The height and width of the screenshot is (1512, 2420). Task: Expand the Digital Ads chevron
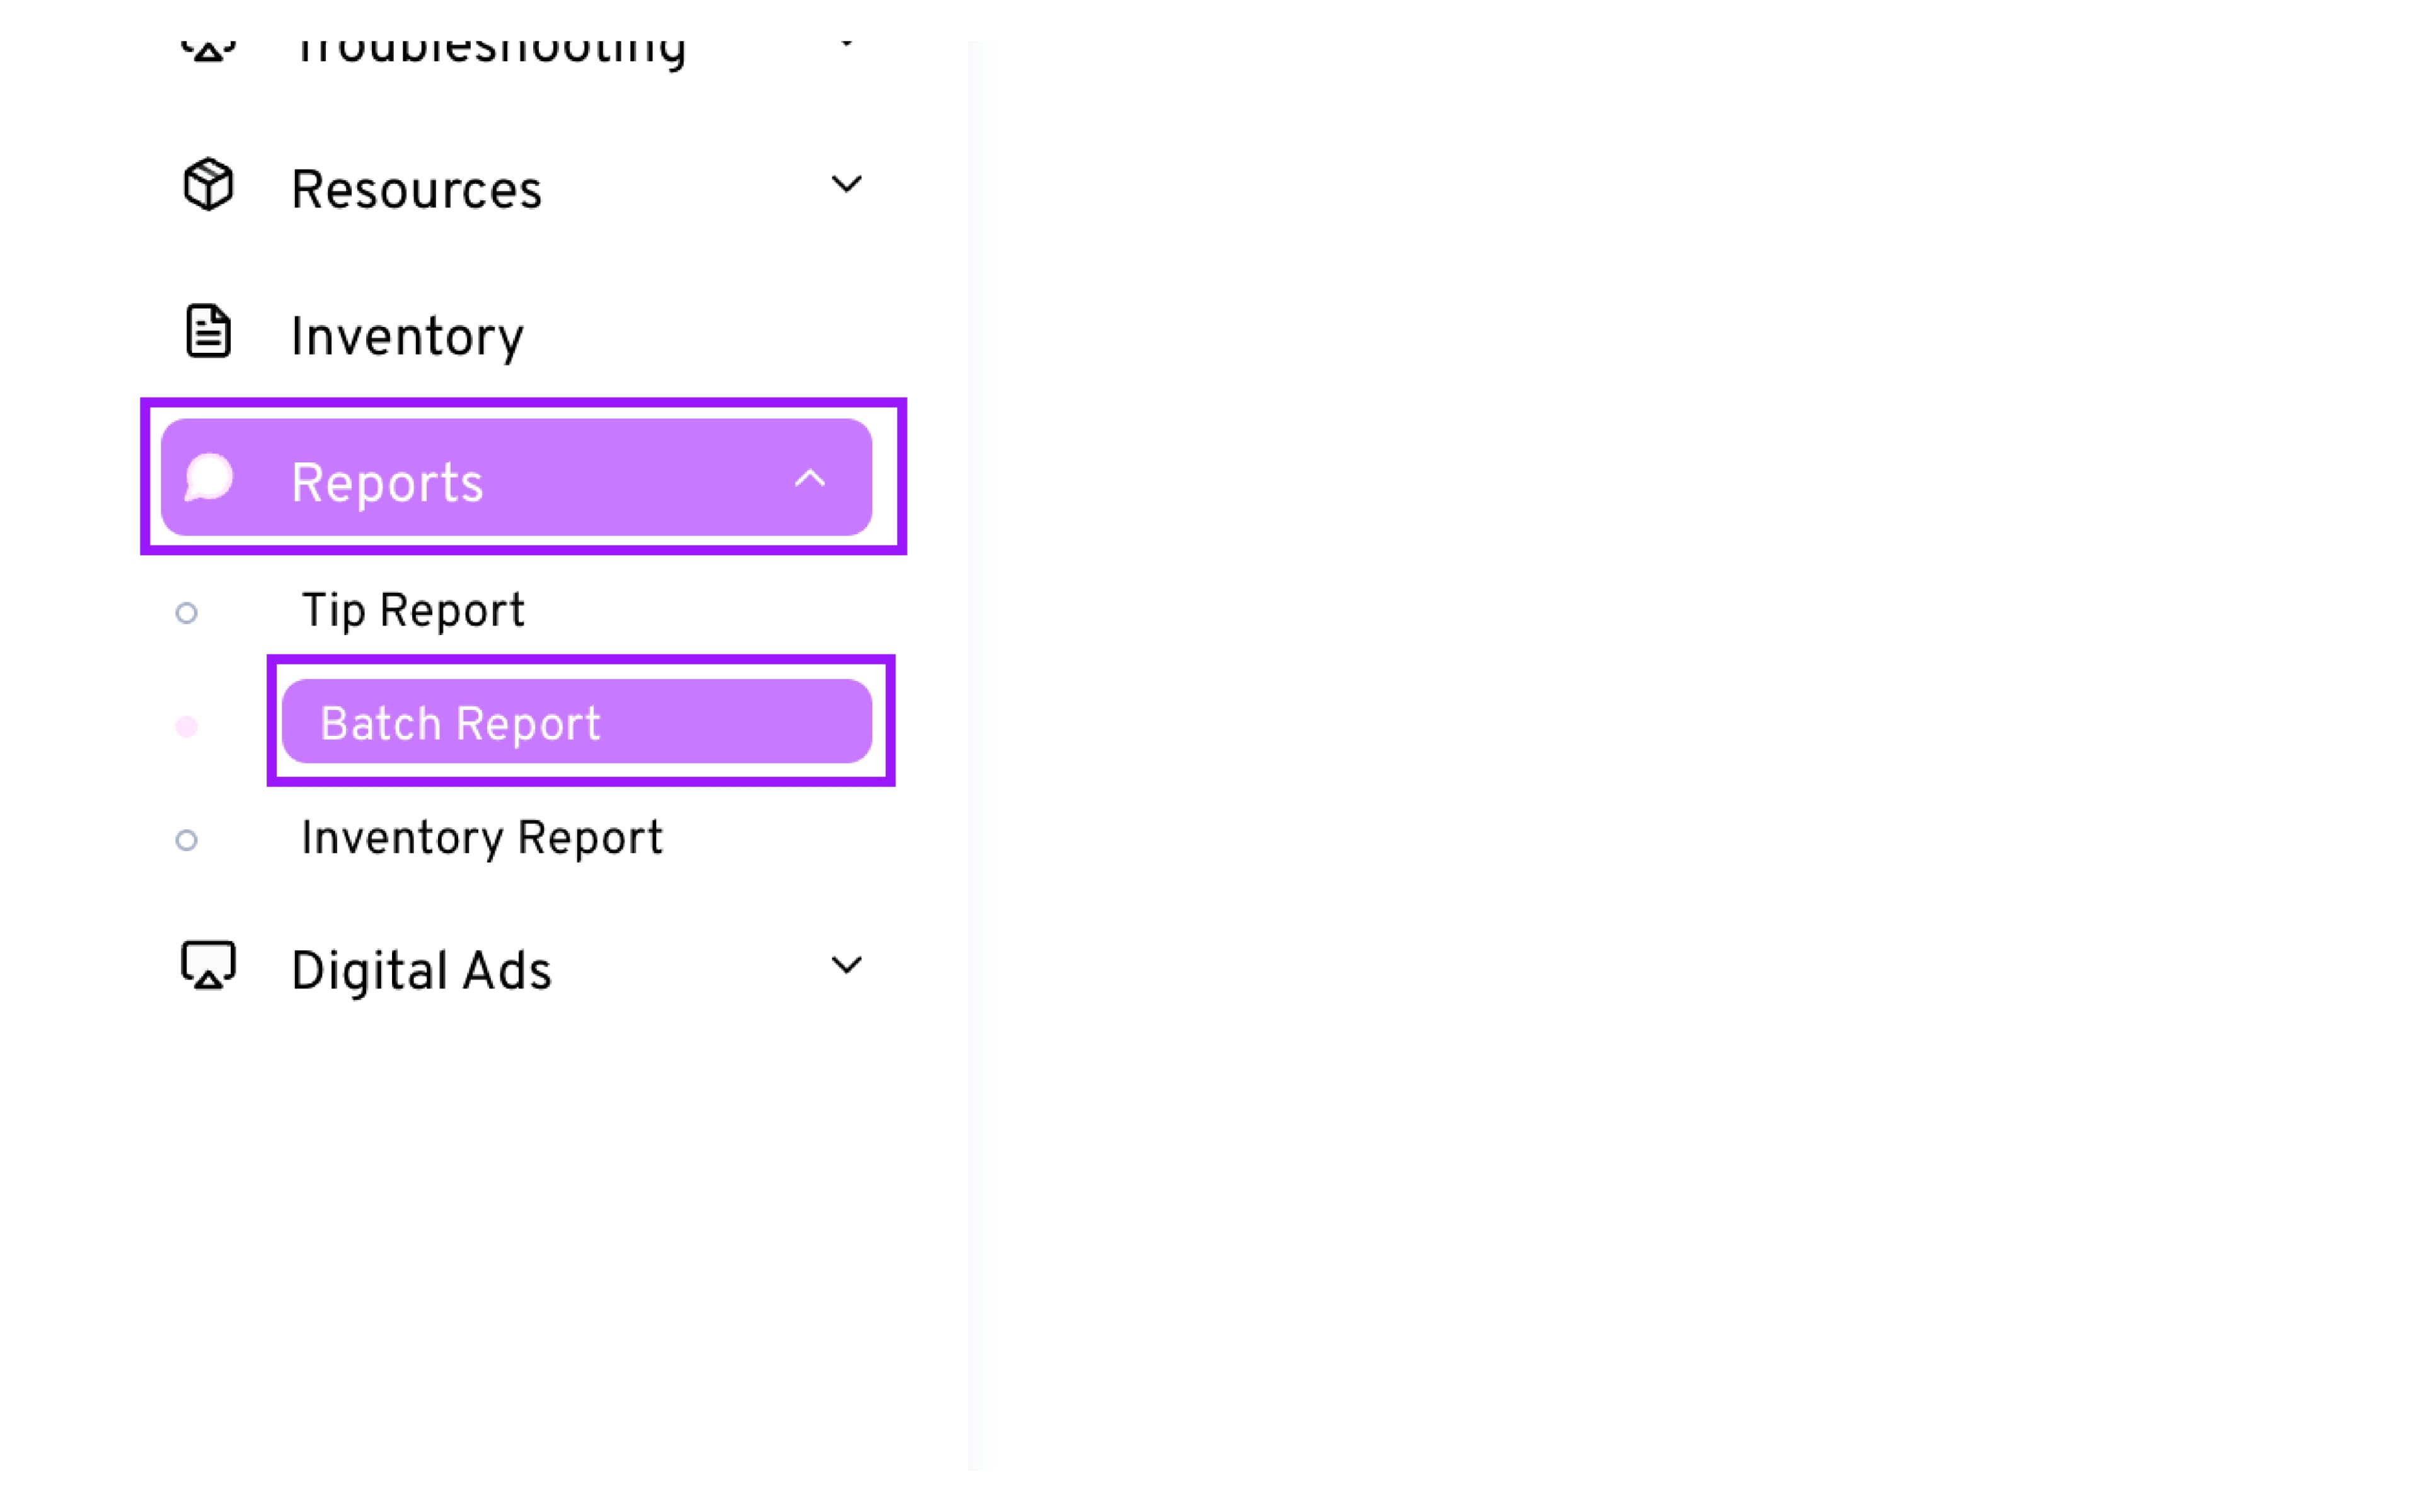coord(846,965)
